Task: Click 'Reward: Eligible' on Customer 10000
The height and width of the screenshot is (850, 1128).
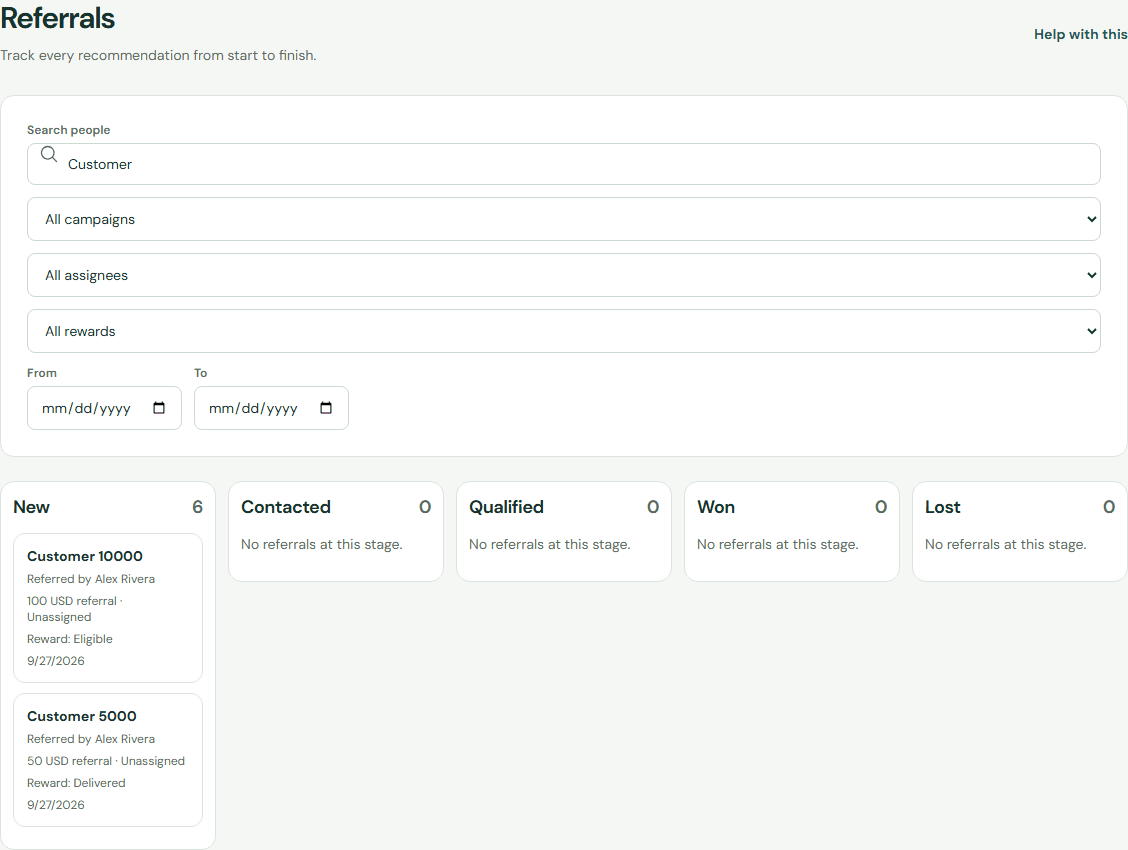Action: (x=70, y=639)
